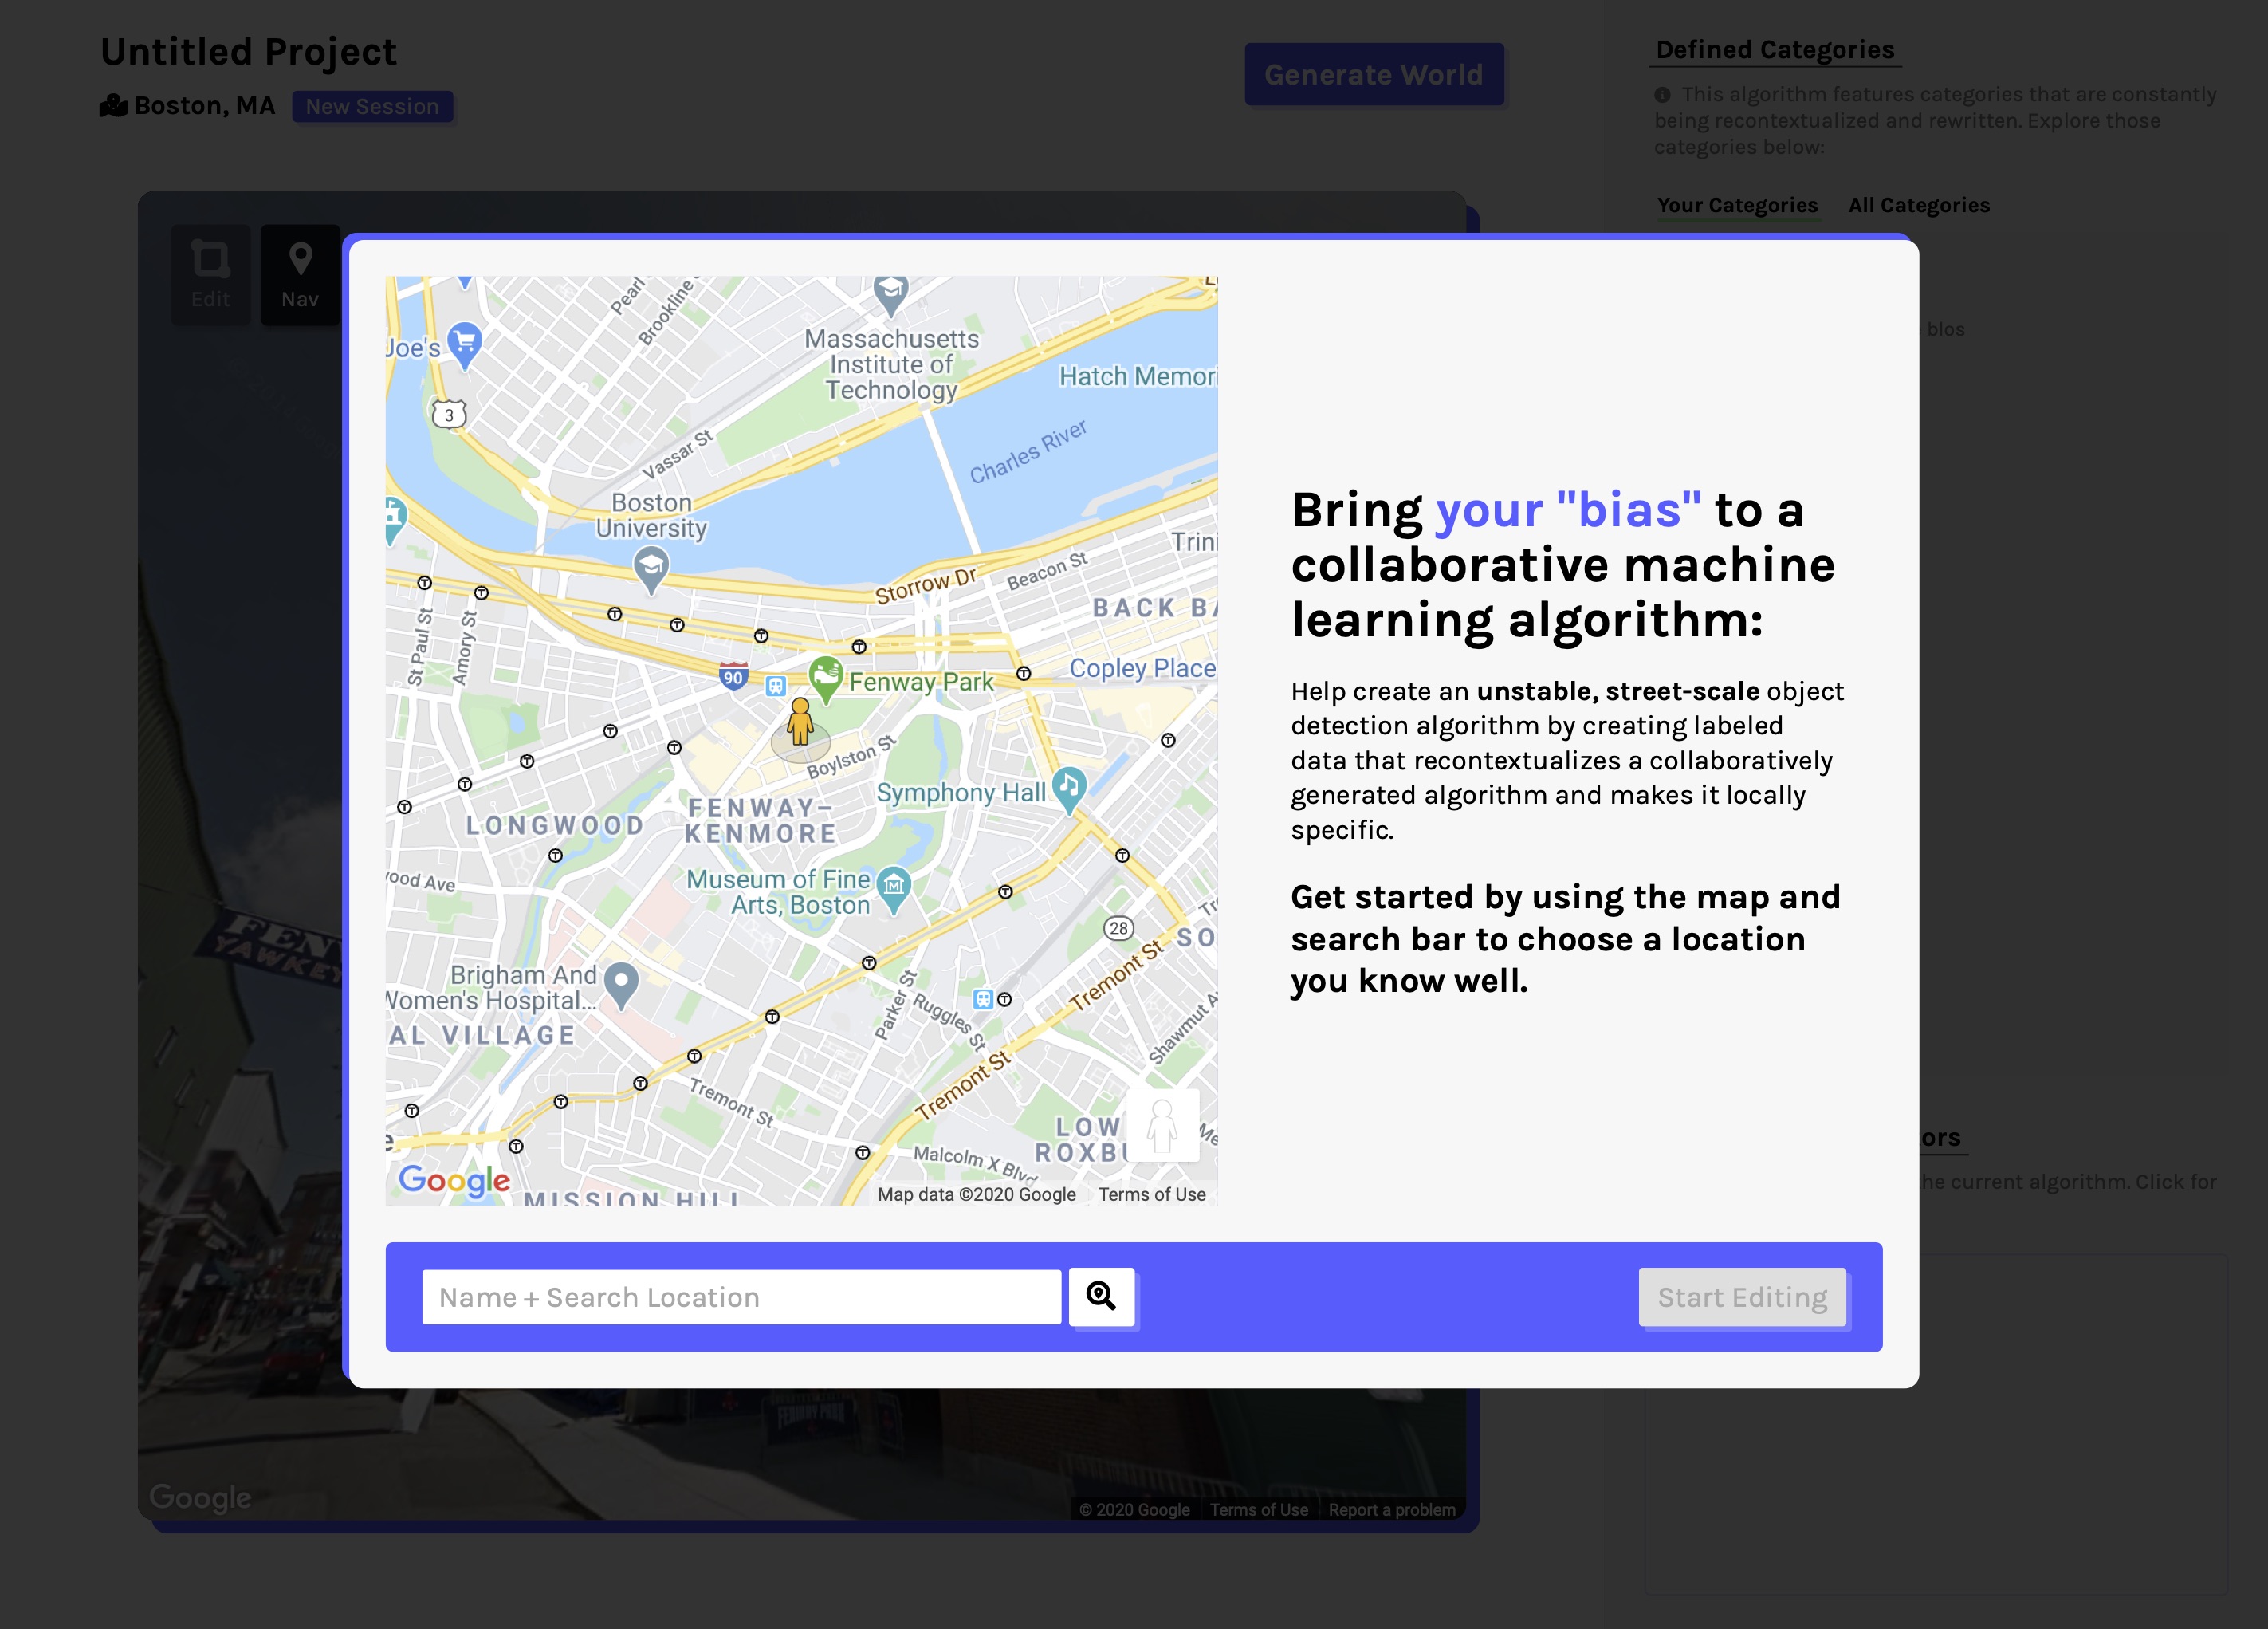This screenshot has width=2268, height=1629.
Task: Select the Nav pin tool
Action: 300,274
